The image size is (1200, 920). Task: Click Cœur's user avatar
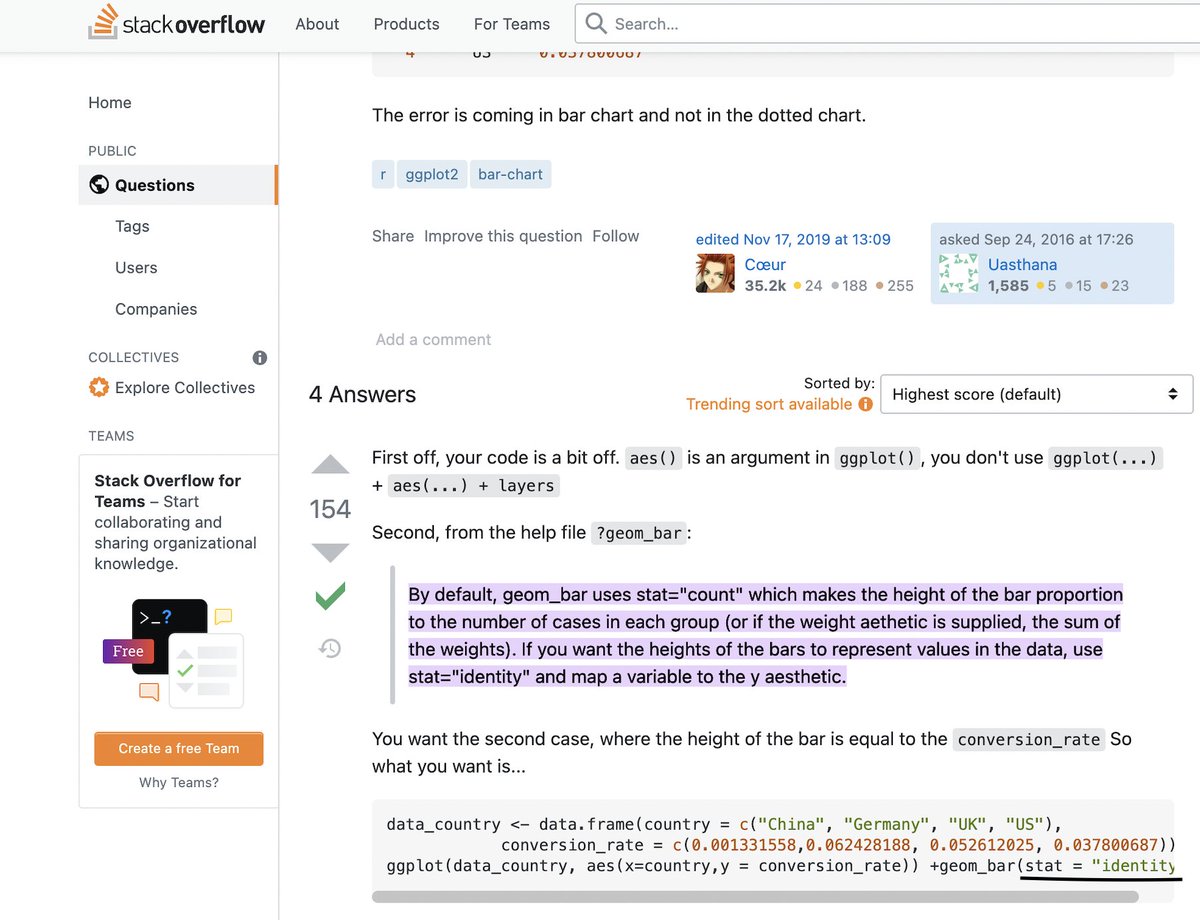point(714,272)
